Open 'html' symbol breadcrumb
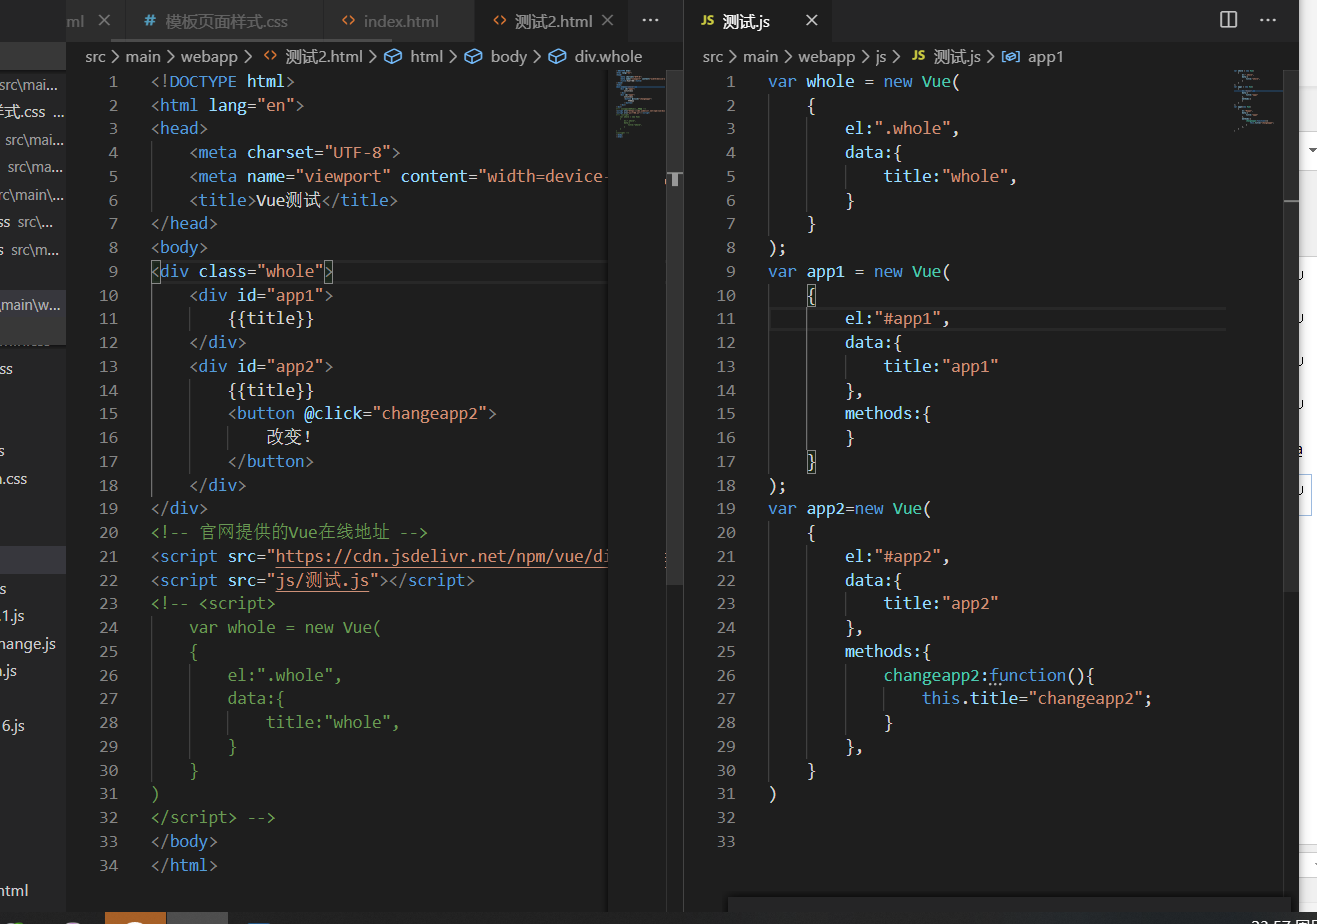The width and height of the screenshot is (1317, 924). pos(426,57)
